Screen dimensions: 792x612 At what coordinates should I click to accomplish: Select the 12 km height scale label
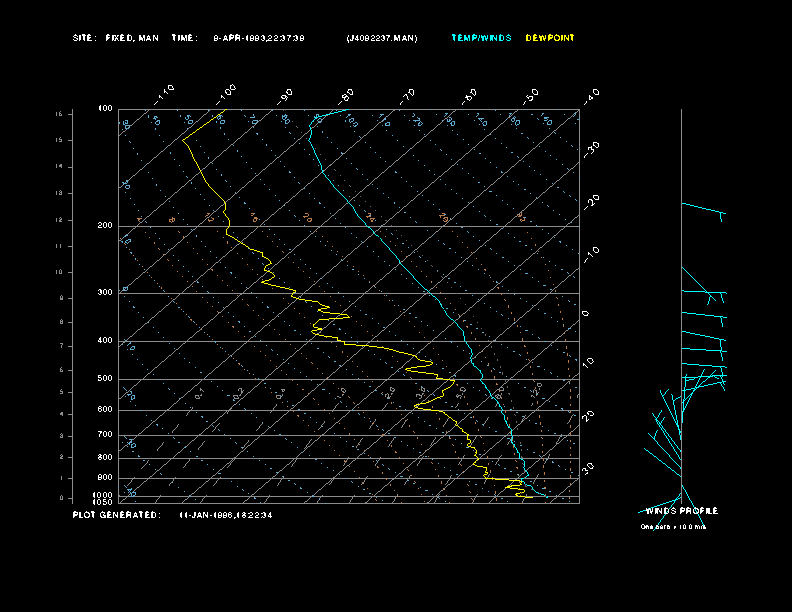coord(59,220)
